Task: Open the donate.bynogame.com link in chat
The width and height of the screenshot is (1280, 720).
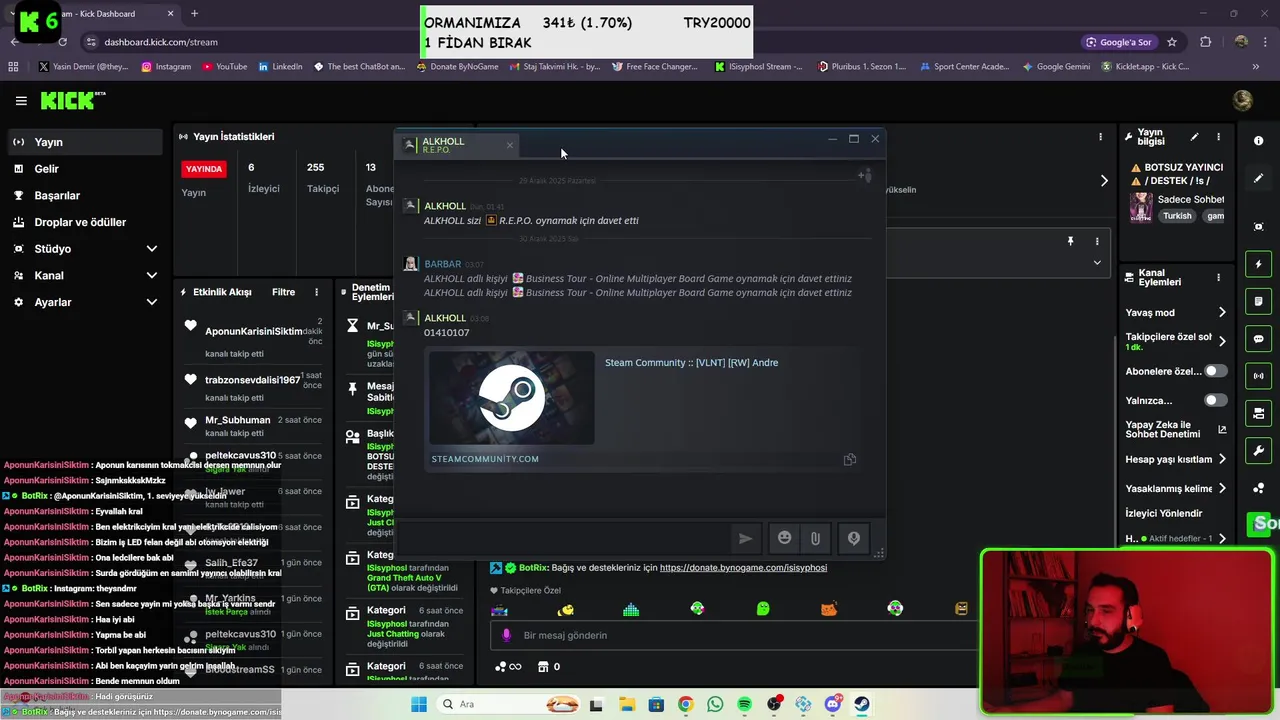Action: click(743, 567)
